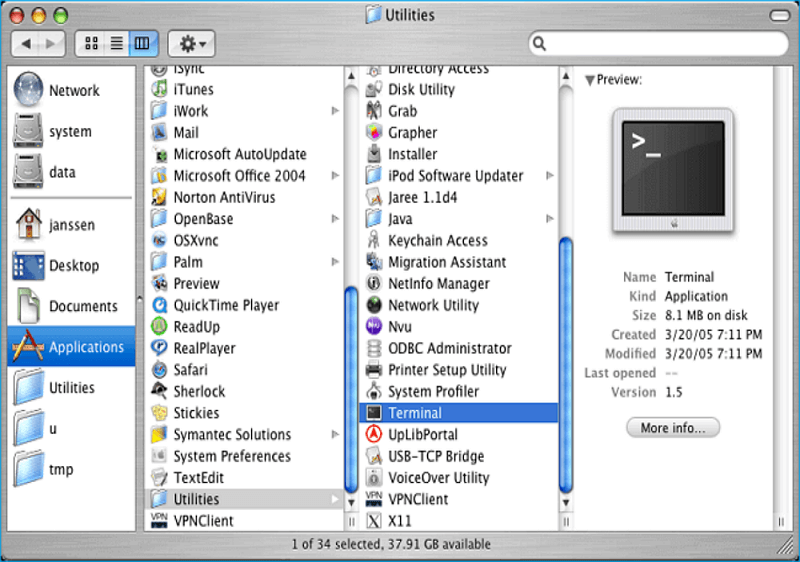Image resolution: width=800 pixels, height=562 pixels.
Task: Click the window resize grip corner
Action: click(x=786, y=546)
